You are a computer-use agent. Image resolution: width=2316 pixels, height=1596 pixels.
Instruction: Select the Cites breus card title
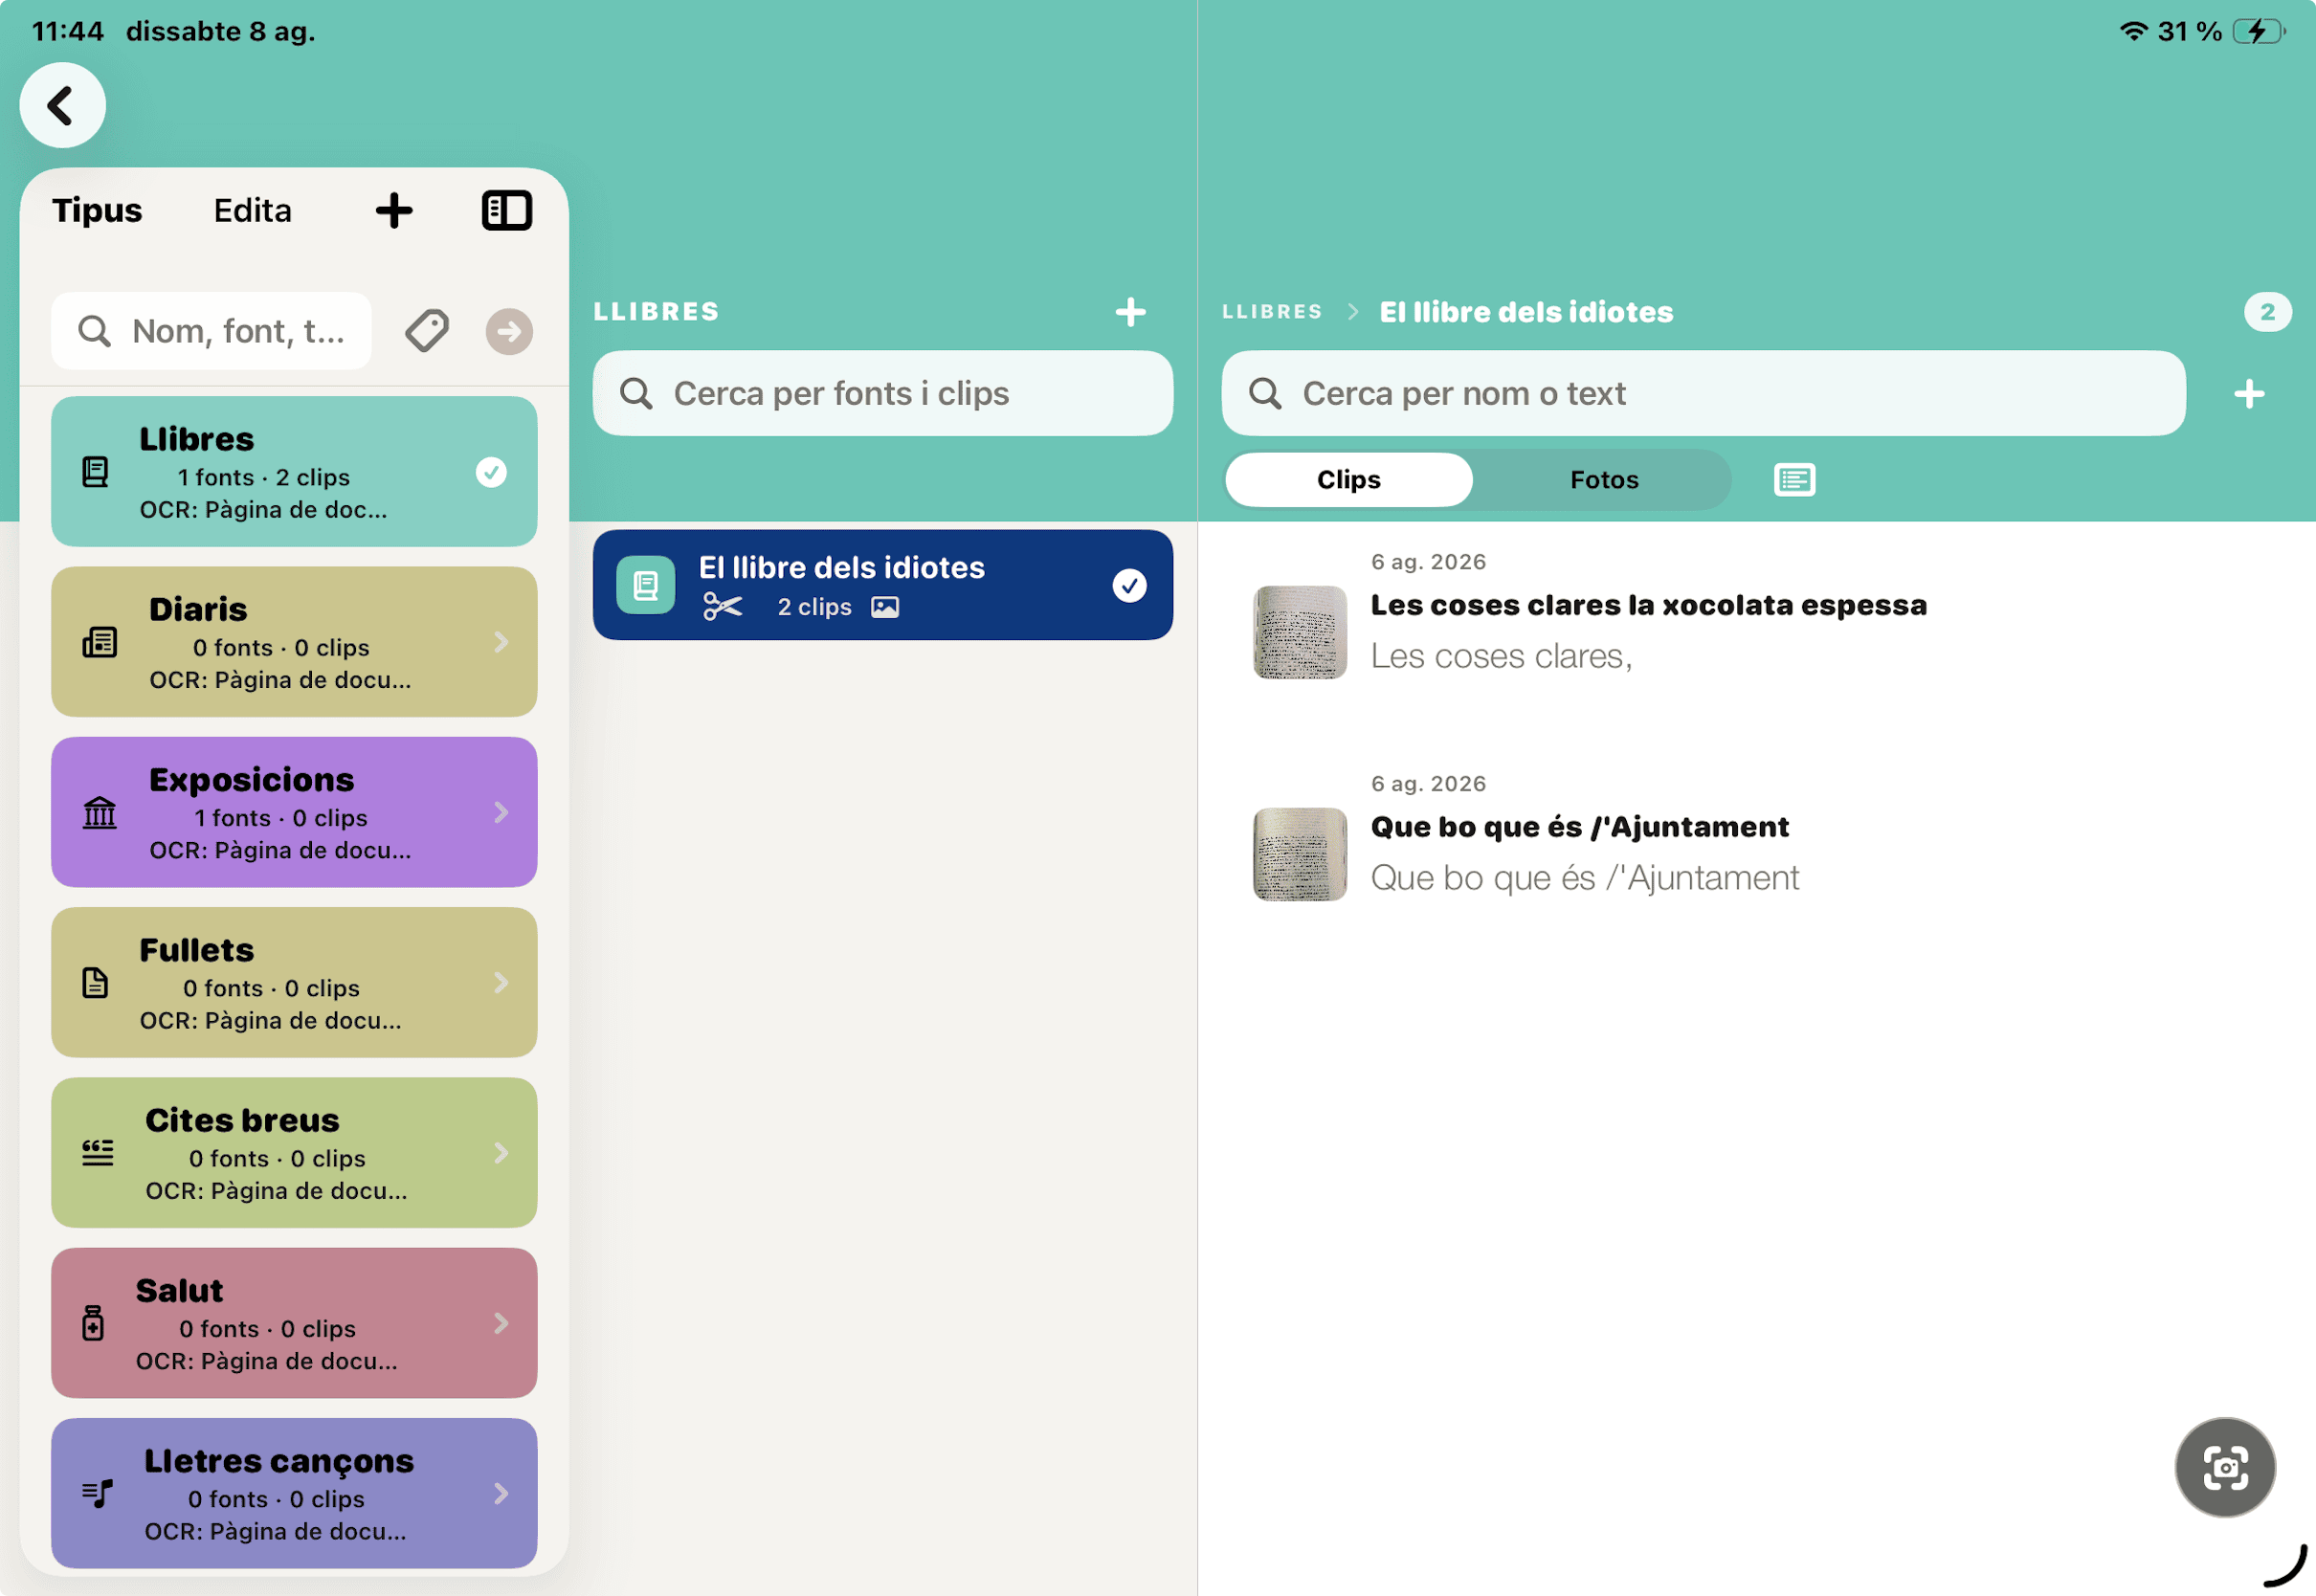(x=242, y=1120)
